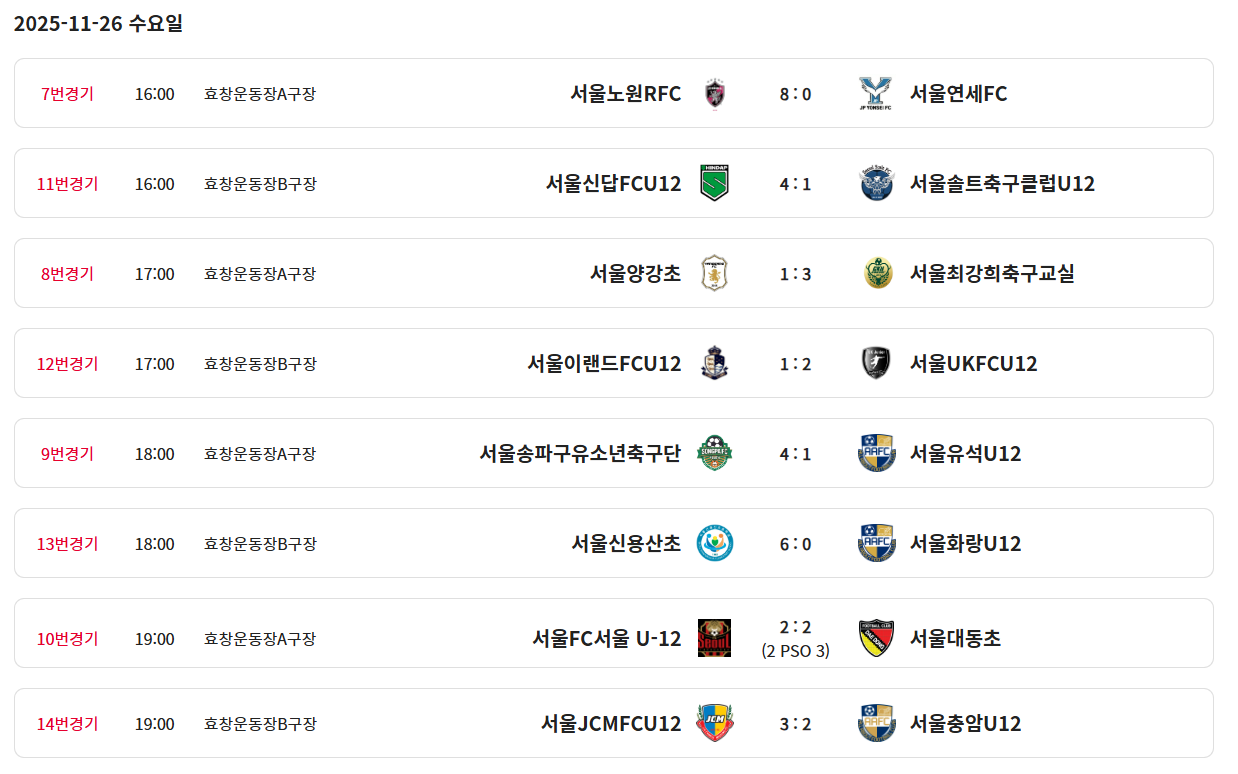Click the 서울양강초 team badge
Image resolution: width=1238 pixels, height=774 pixels.
pyautogui.click(x=714, y=274)
